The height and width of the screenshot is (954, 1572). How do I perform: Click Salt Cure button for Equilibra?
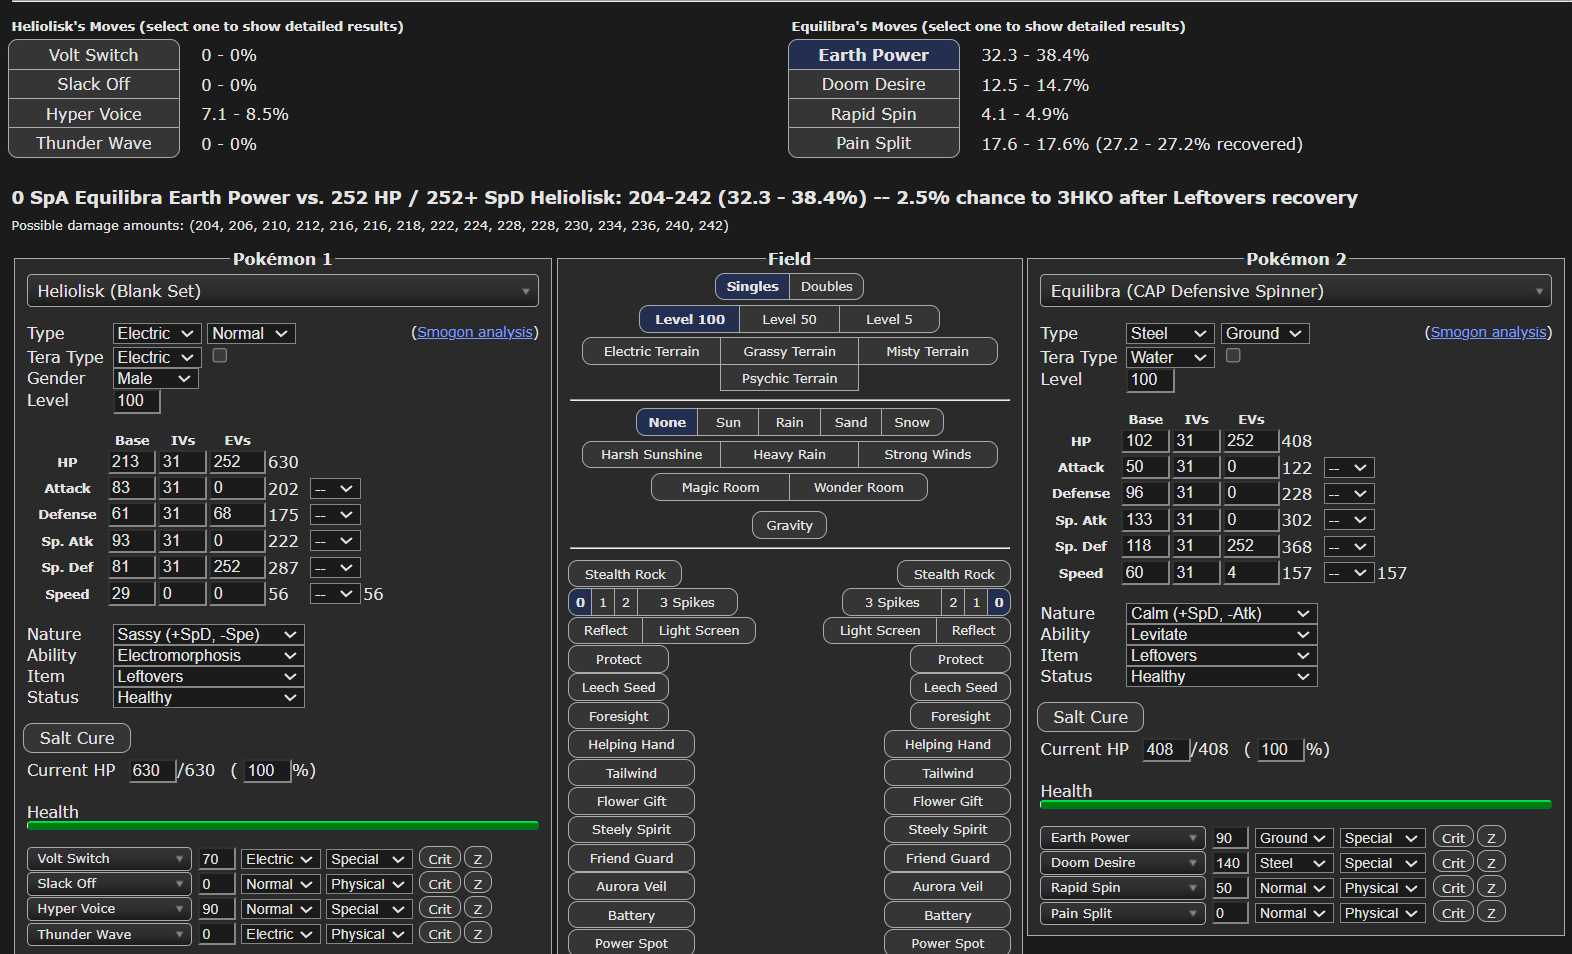[1090, 717]
